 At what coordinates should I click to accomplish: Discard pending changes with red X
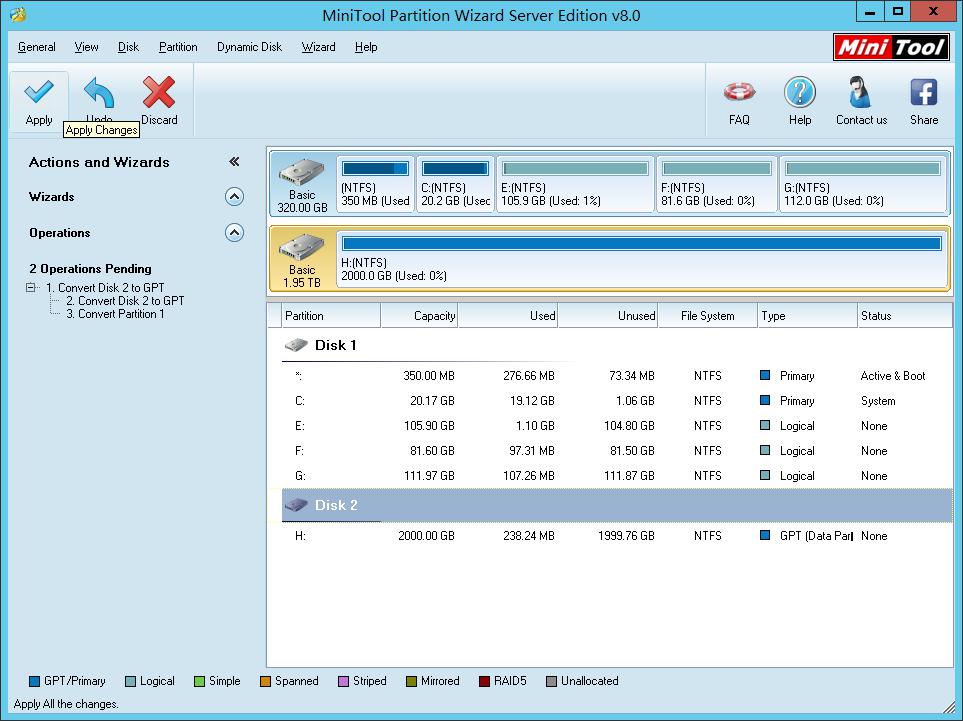(159, 101)
